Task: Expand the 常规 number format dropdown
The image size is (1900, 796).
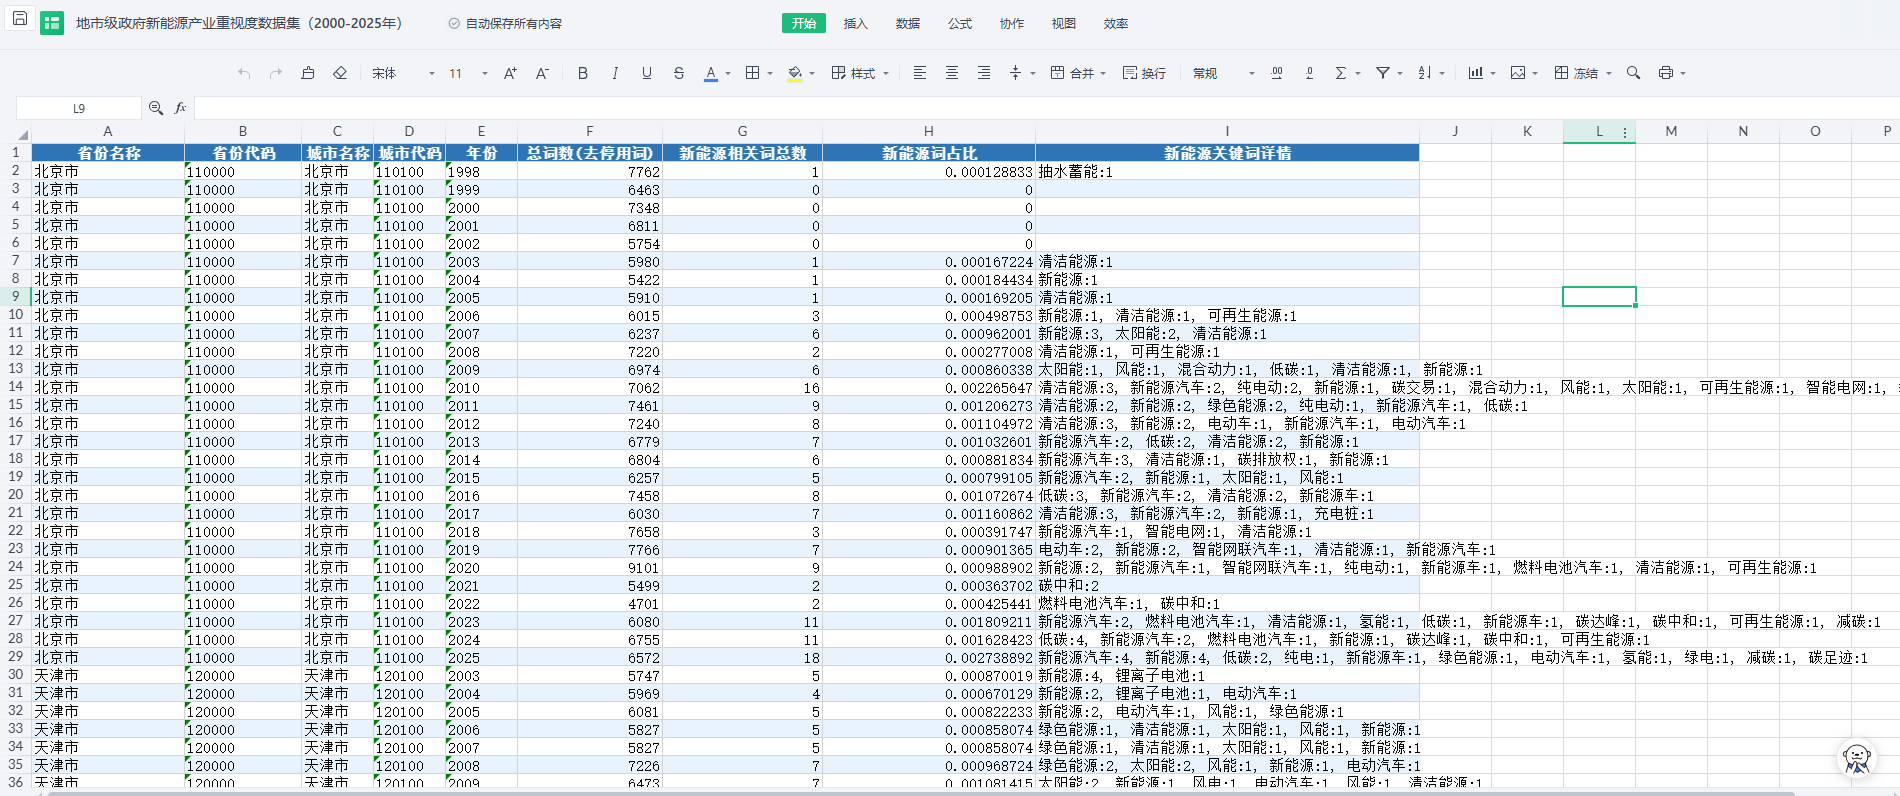Action: tap(1223, 73)
